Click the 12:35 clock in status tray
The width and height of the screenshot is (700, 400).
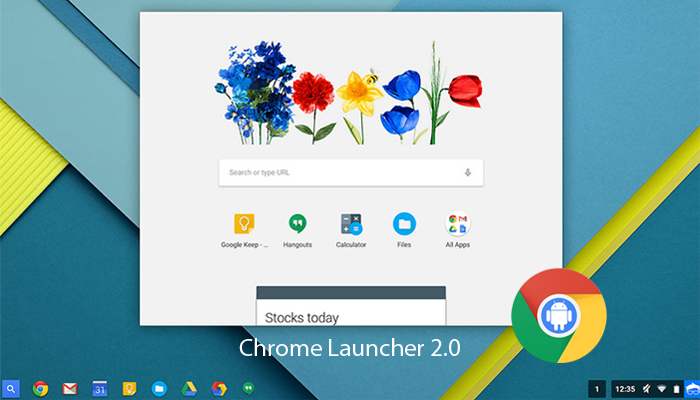click(625, 388)
